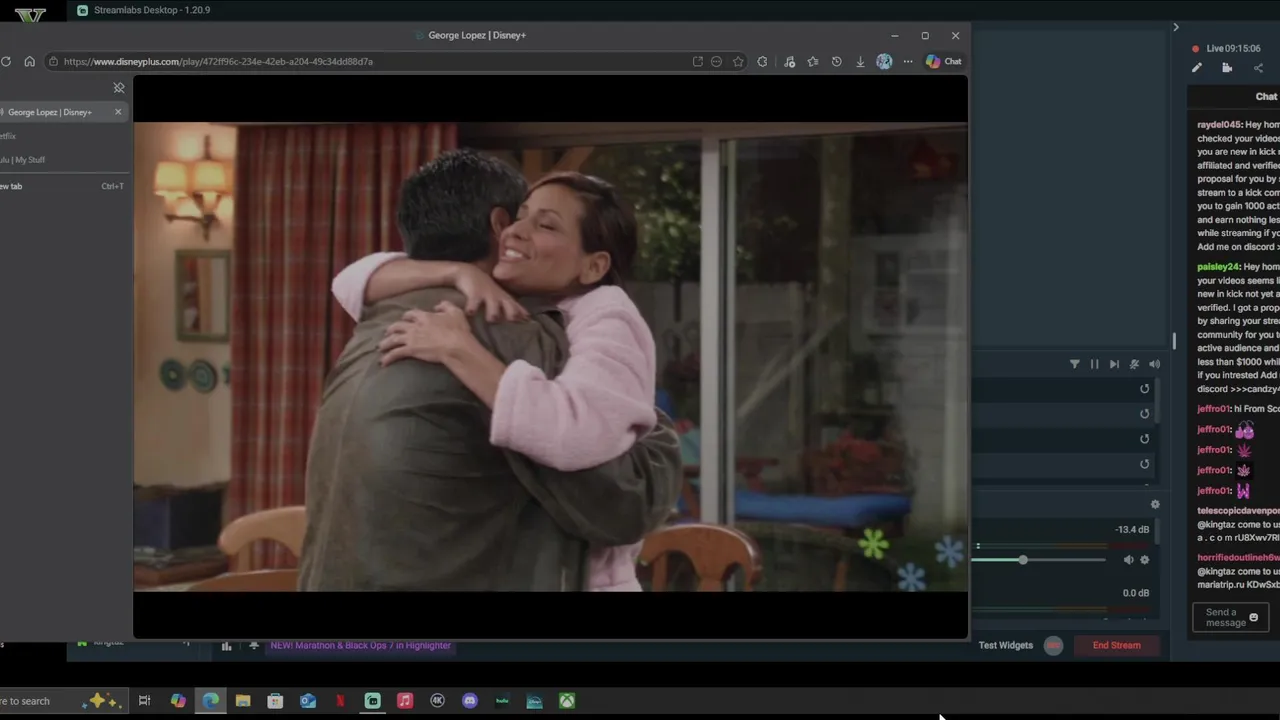Viewport: 1280px width, 720px height.
Task: Open Edge Downloads icon
Action: [860, 61]
